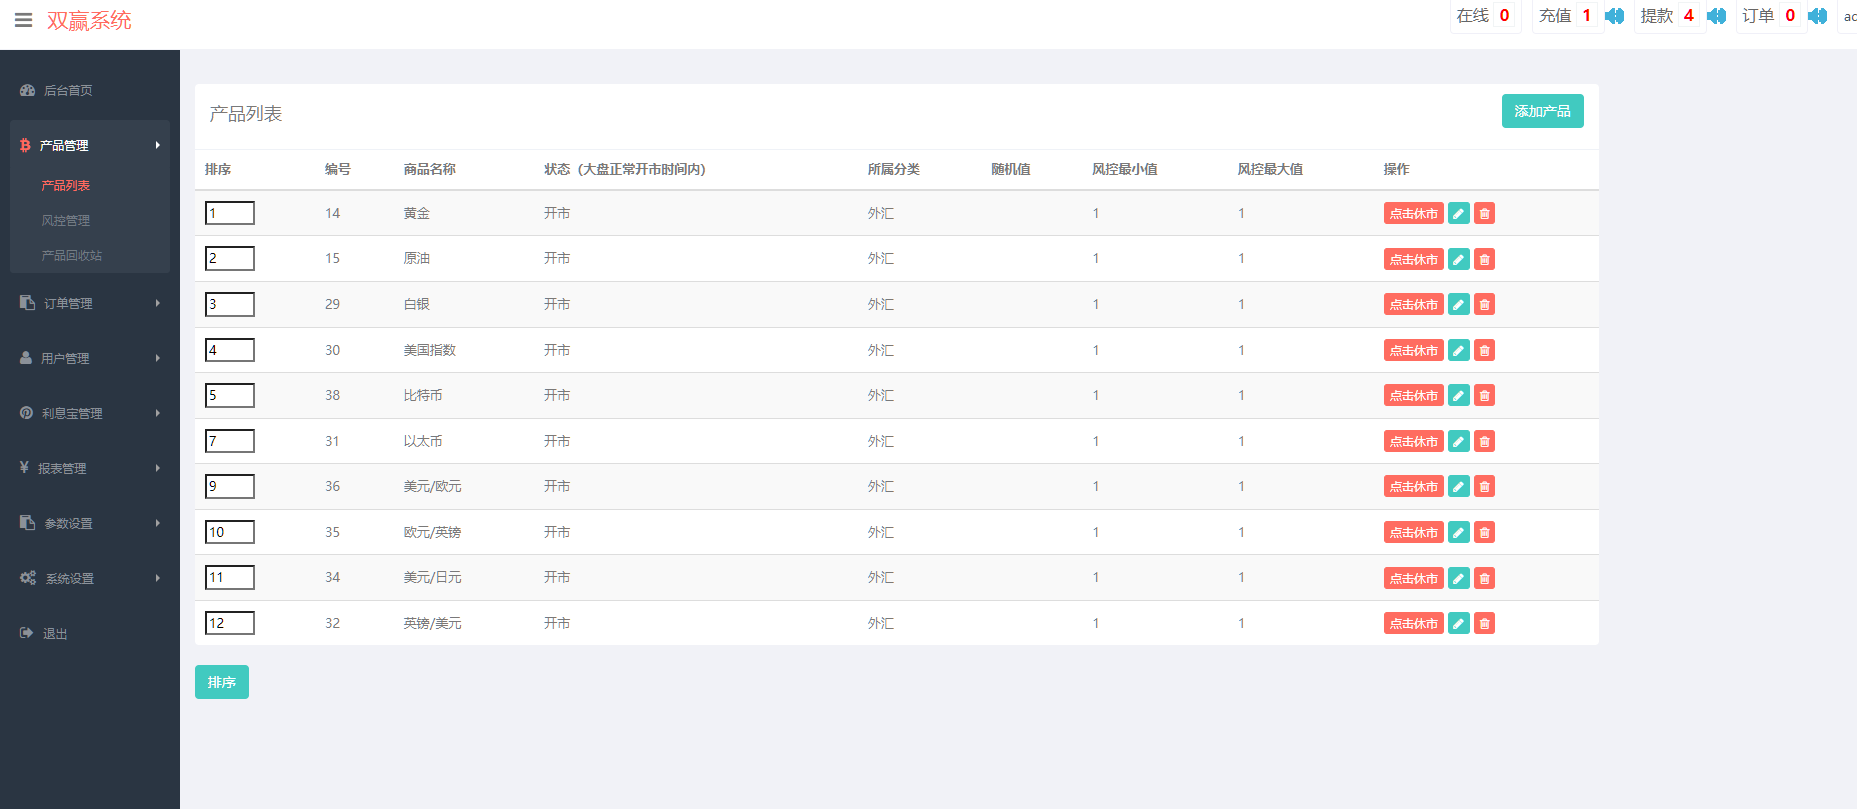Open 风控管理 in the sidebar submenu
Screen dimensions: 1857x809
pyautogui.click(x=66, y=220)
